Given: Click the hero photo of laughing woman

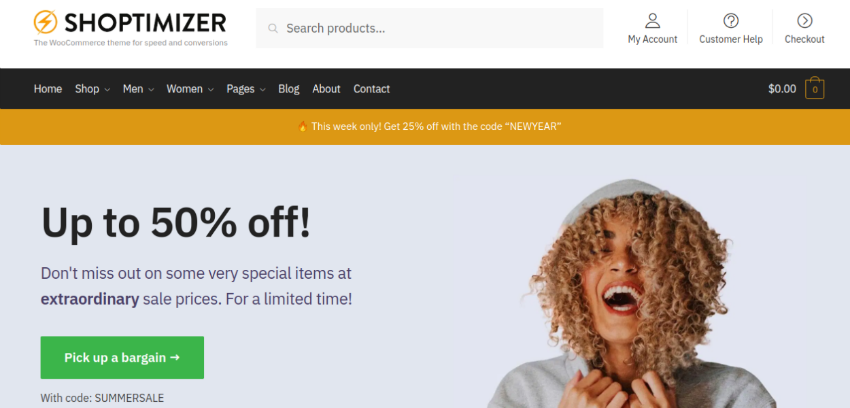Looking at the screenshot, I should [x=629, y=292].
